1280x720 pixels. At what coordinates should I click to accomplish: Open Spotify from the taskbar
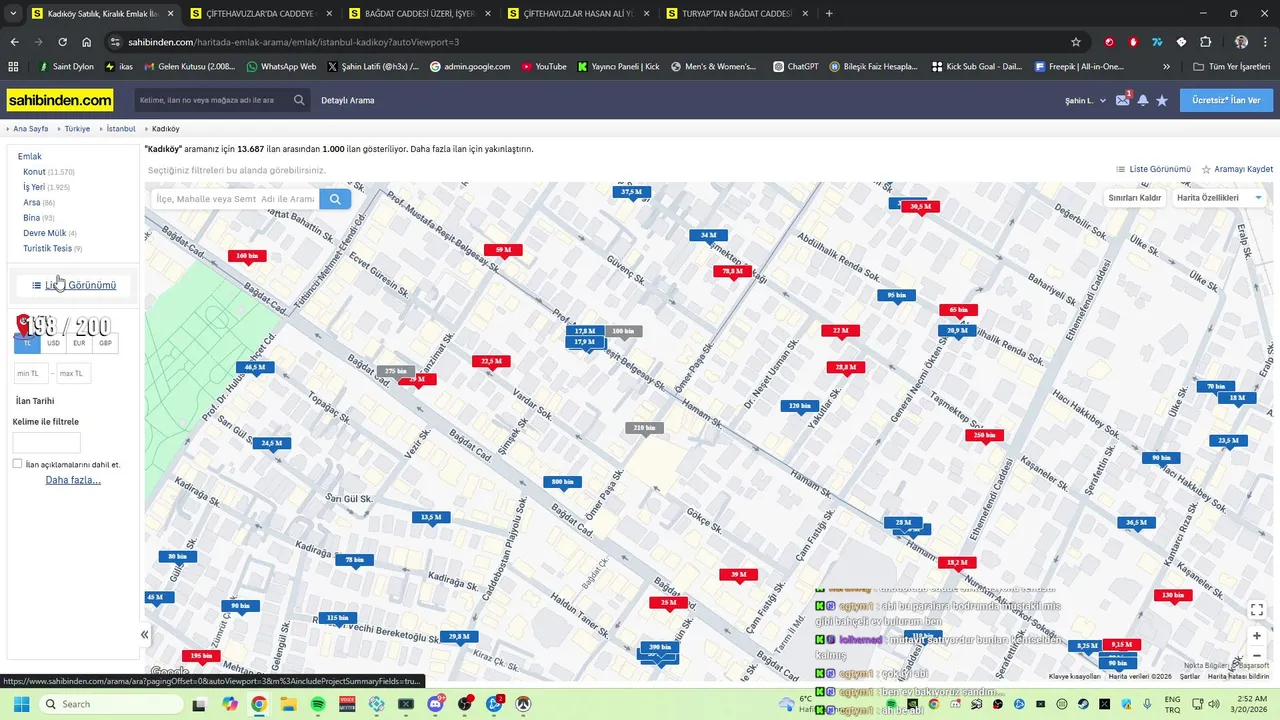coord(318,704)
